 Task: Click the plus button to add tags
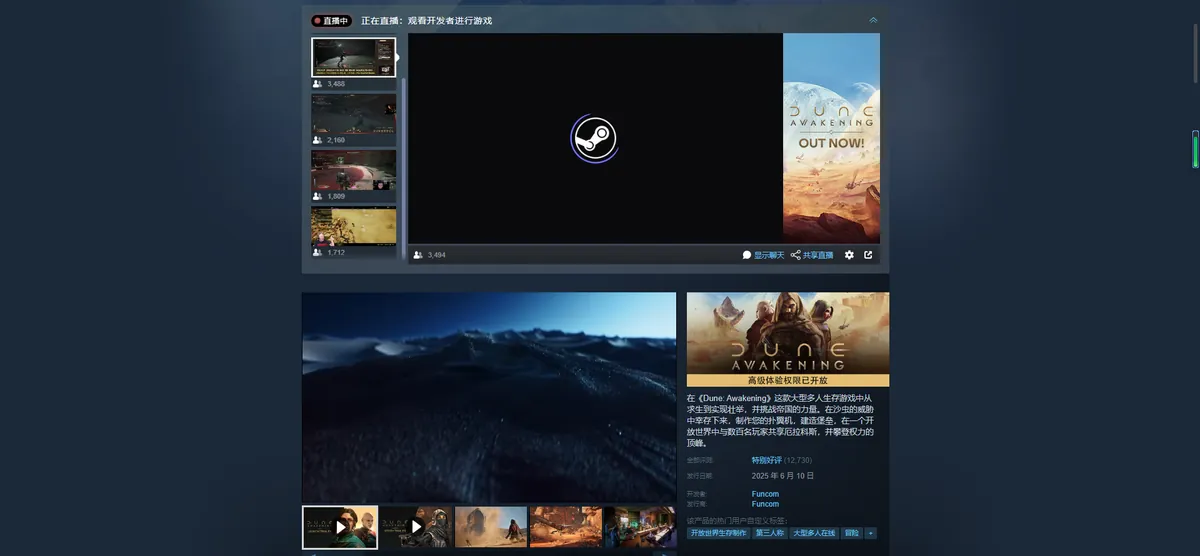pos(870,533)
